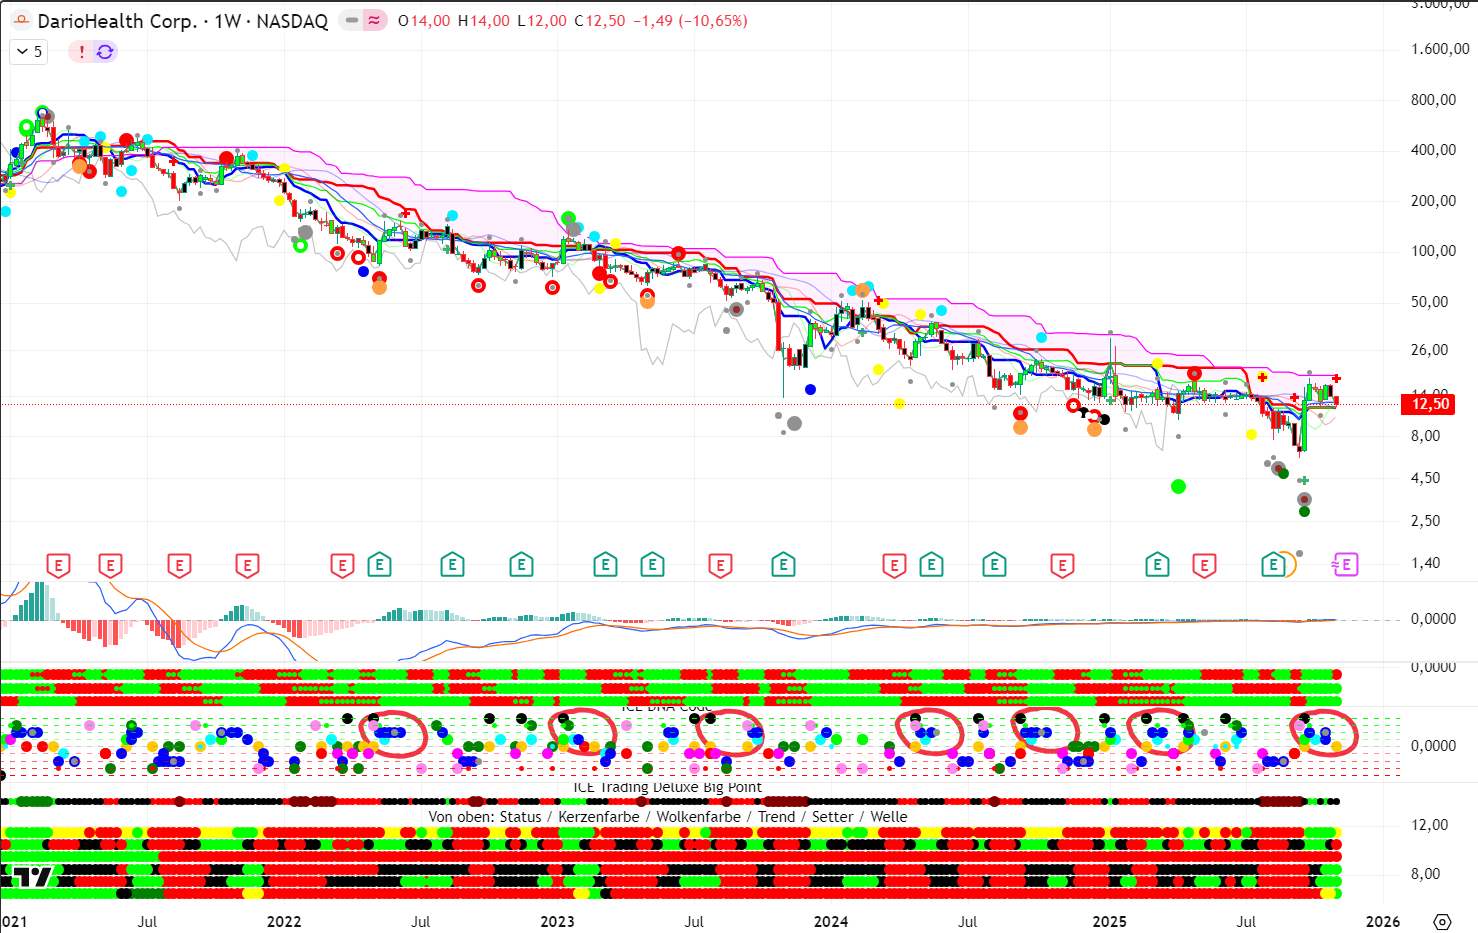The image size is (1478, 933).
Task: Click the leftmost red earnings E marker
Action: 58,566
